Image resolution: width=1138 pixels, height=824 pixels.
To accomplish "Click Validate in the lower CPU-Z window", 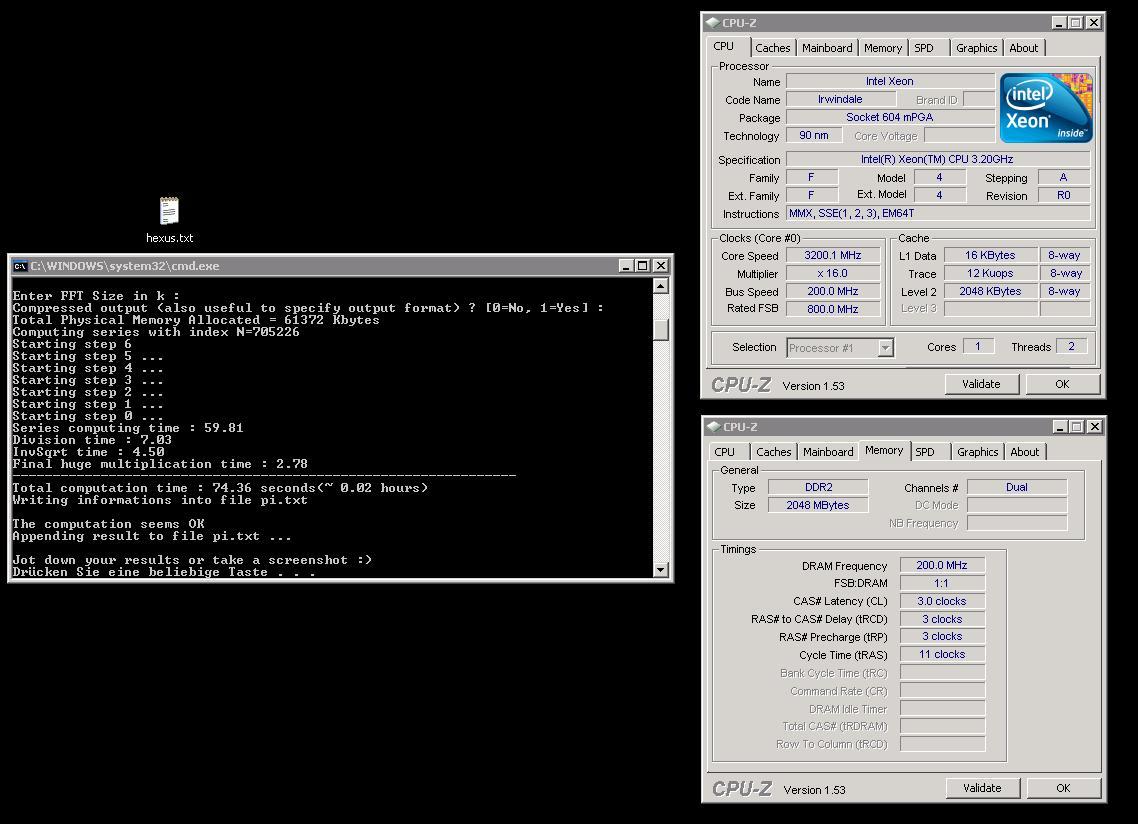I will click(x=982, y=788).
